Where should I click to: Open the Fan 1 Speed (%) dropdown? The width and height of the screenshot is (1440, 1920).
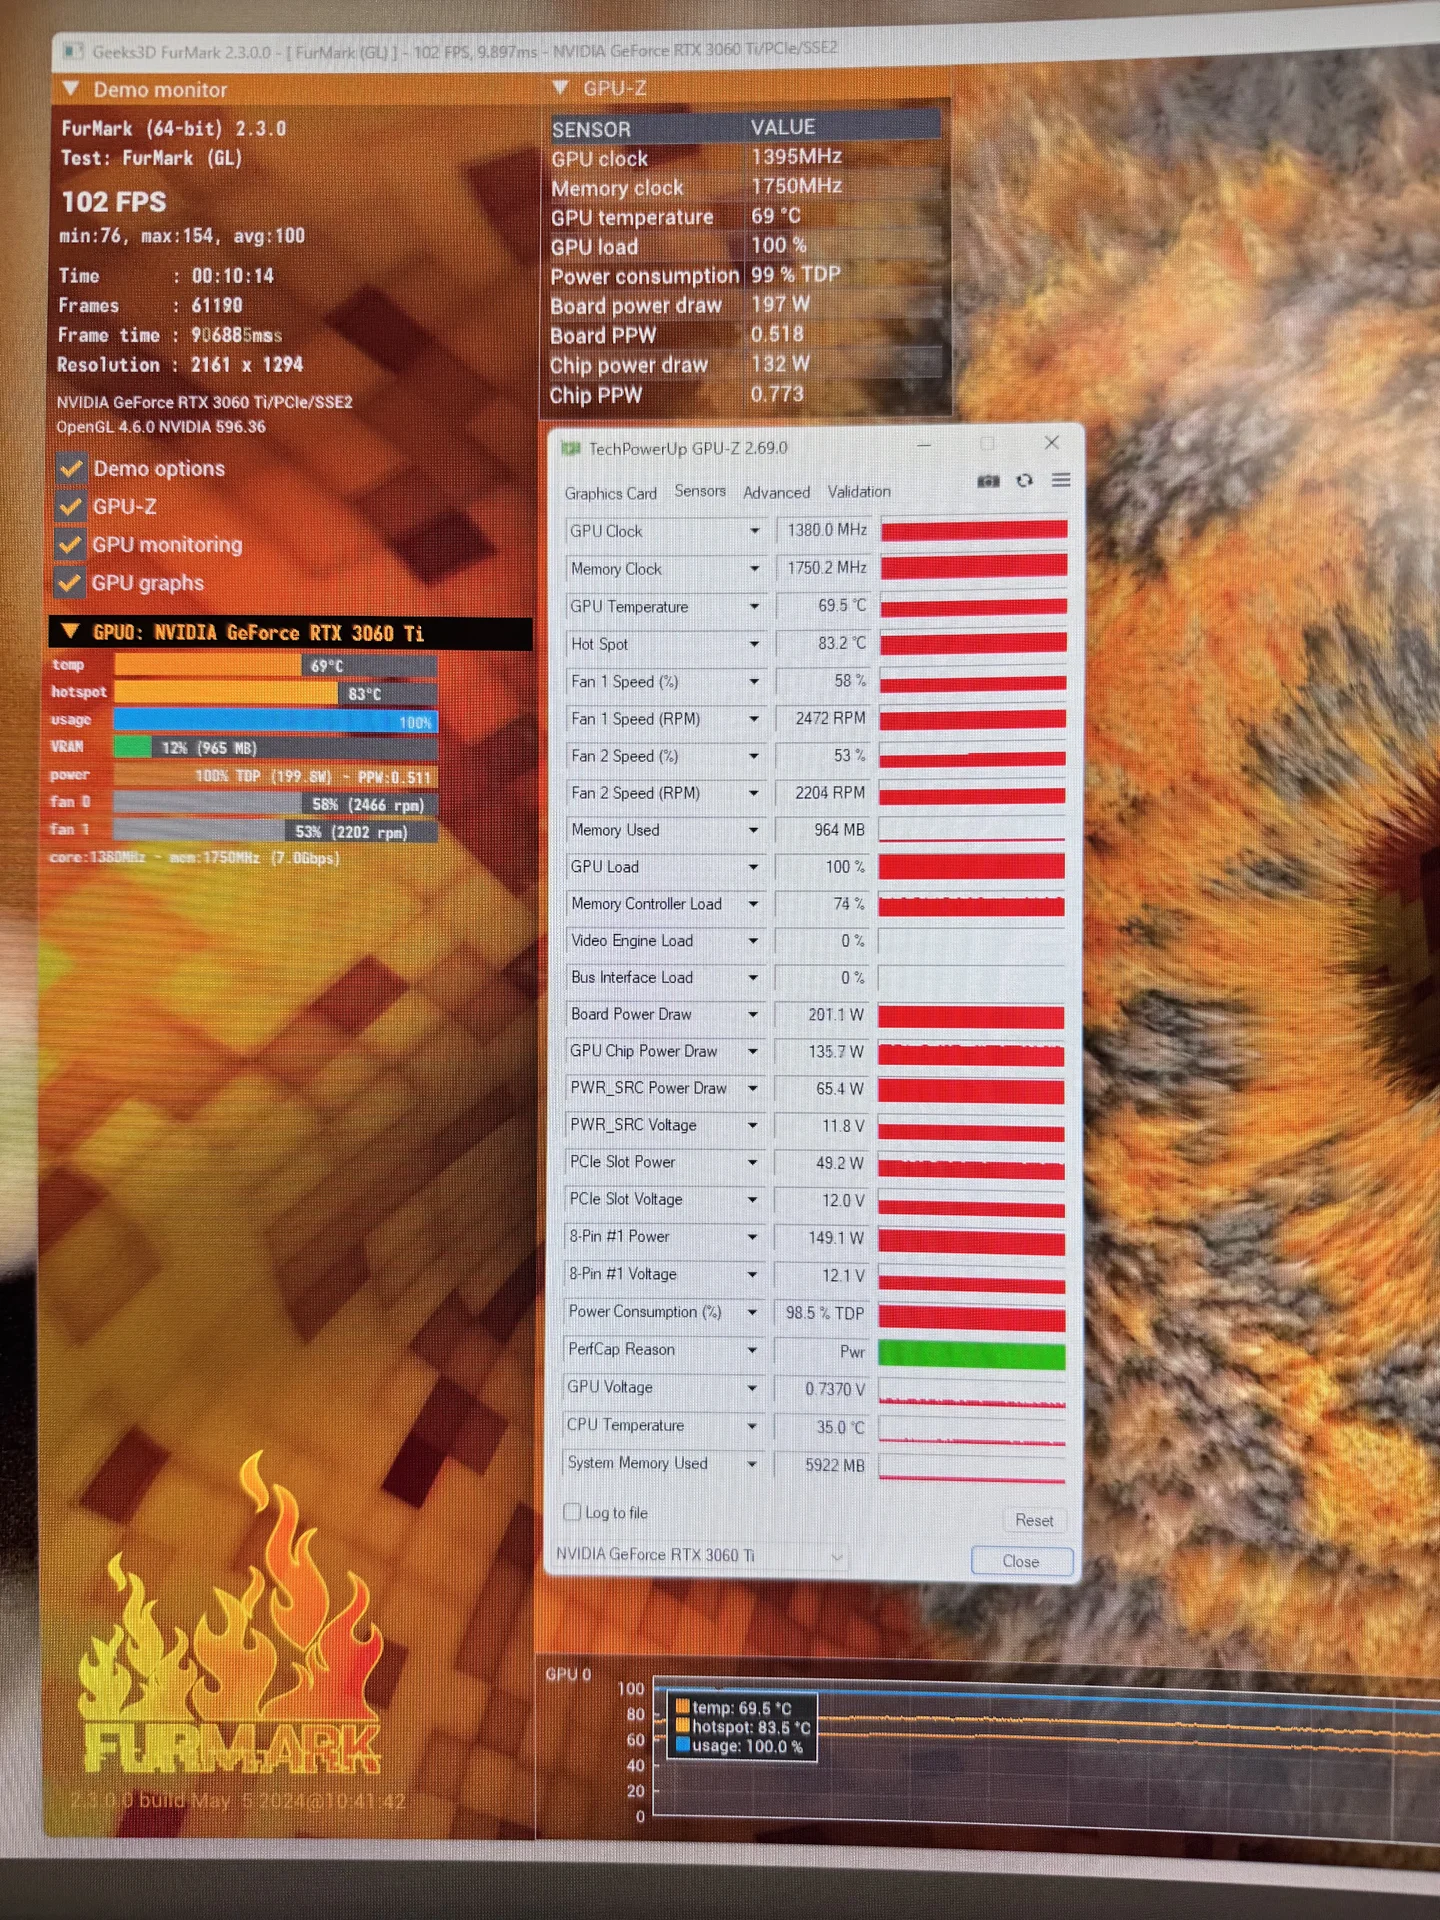754,682
